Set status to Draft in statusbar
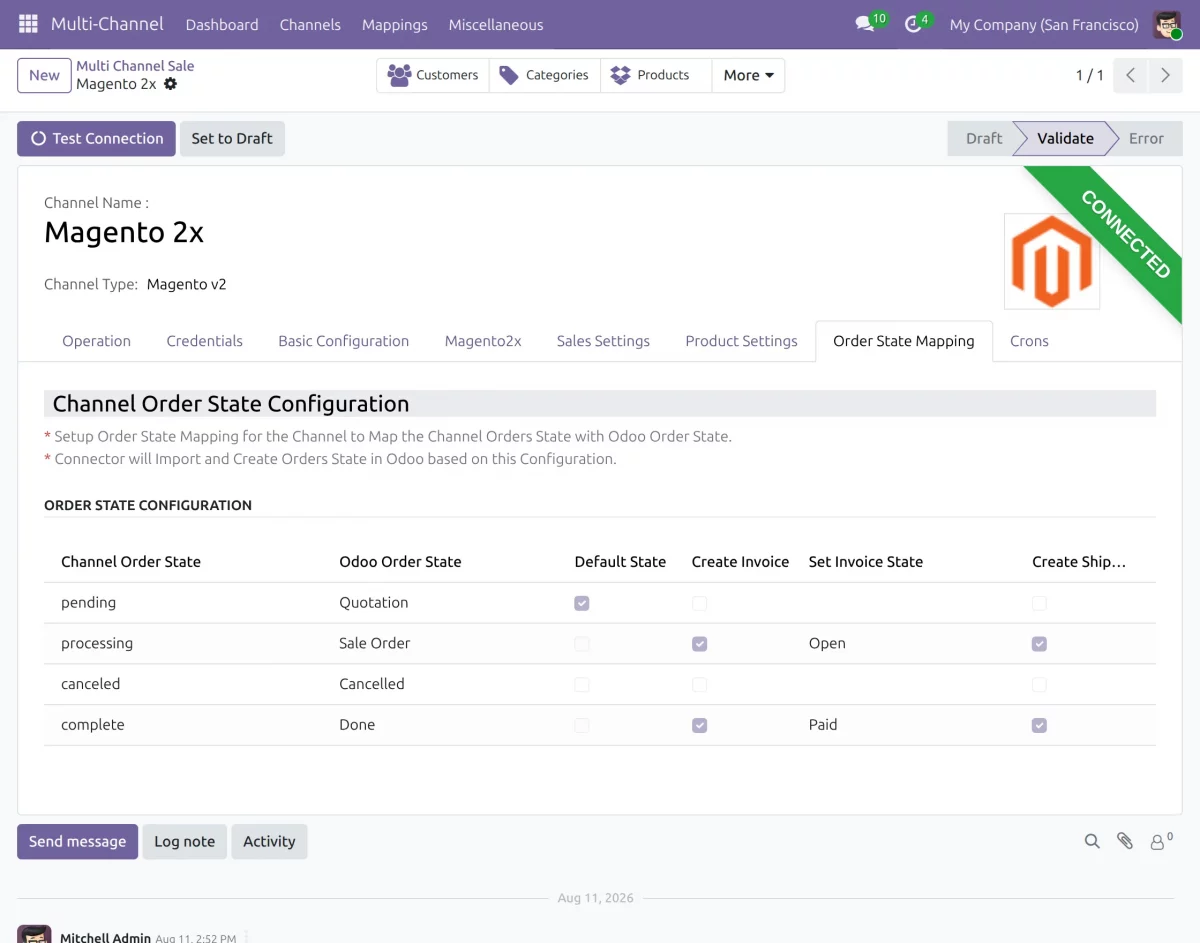 [x=983, y=139]
